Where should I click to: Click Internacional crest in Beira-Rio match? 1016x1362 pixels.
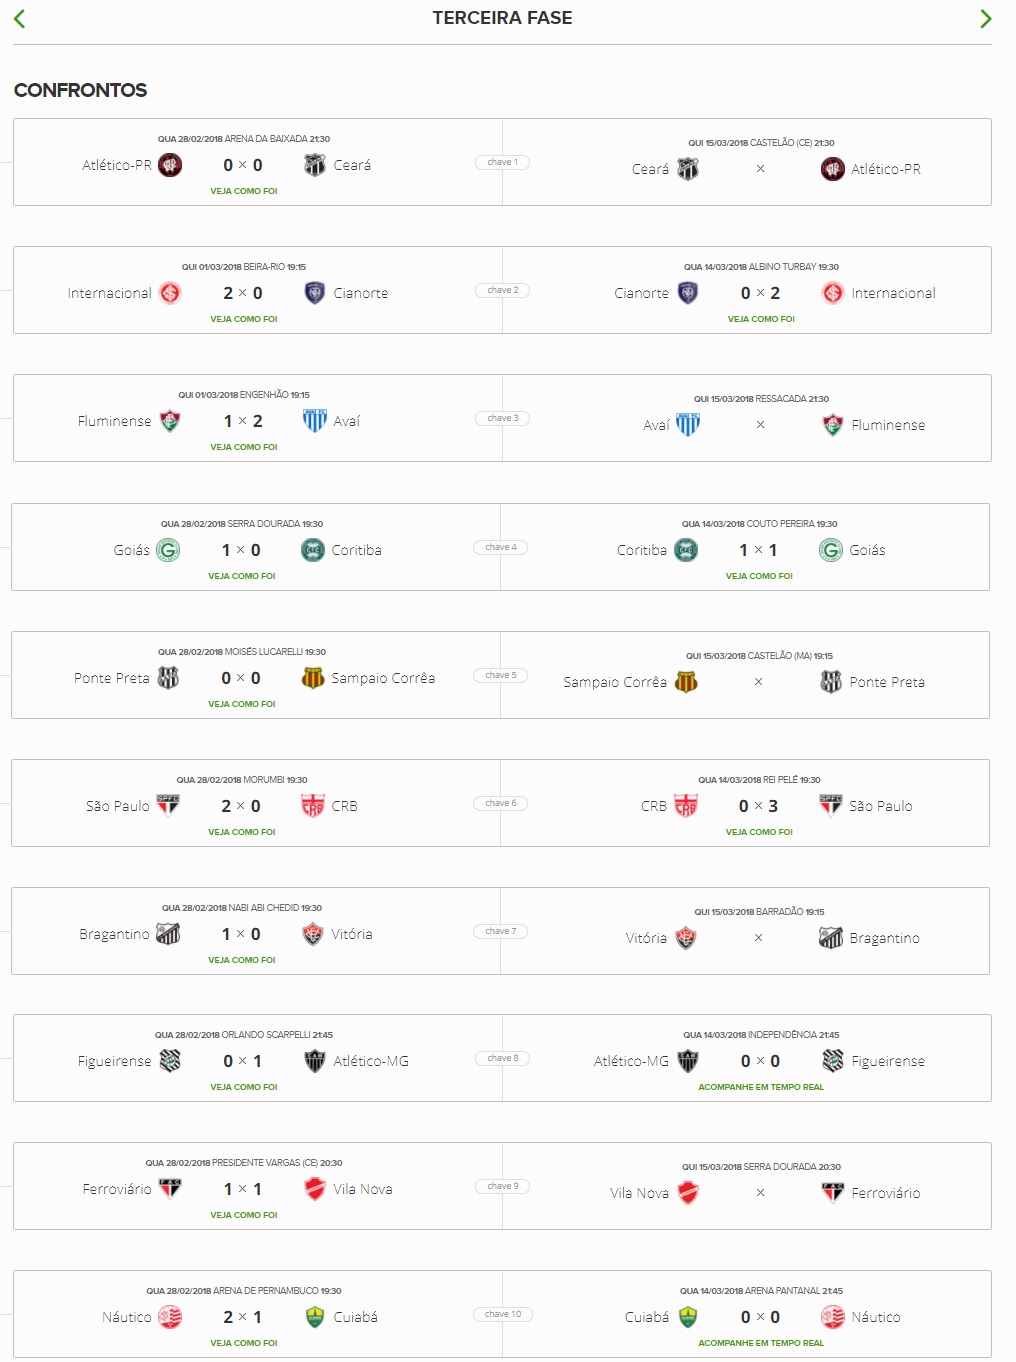(170, 293)
